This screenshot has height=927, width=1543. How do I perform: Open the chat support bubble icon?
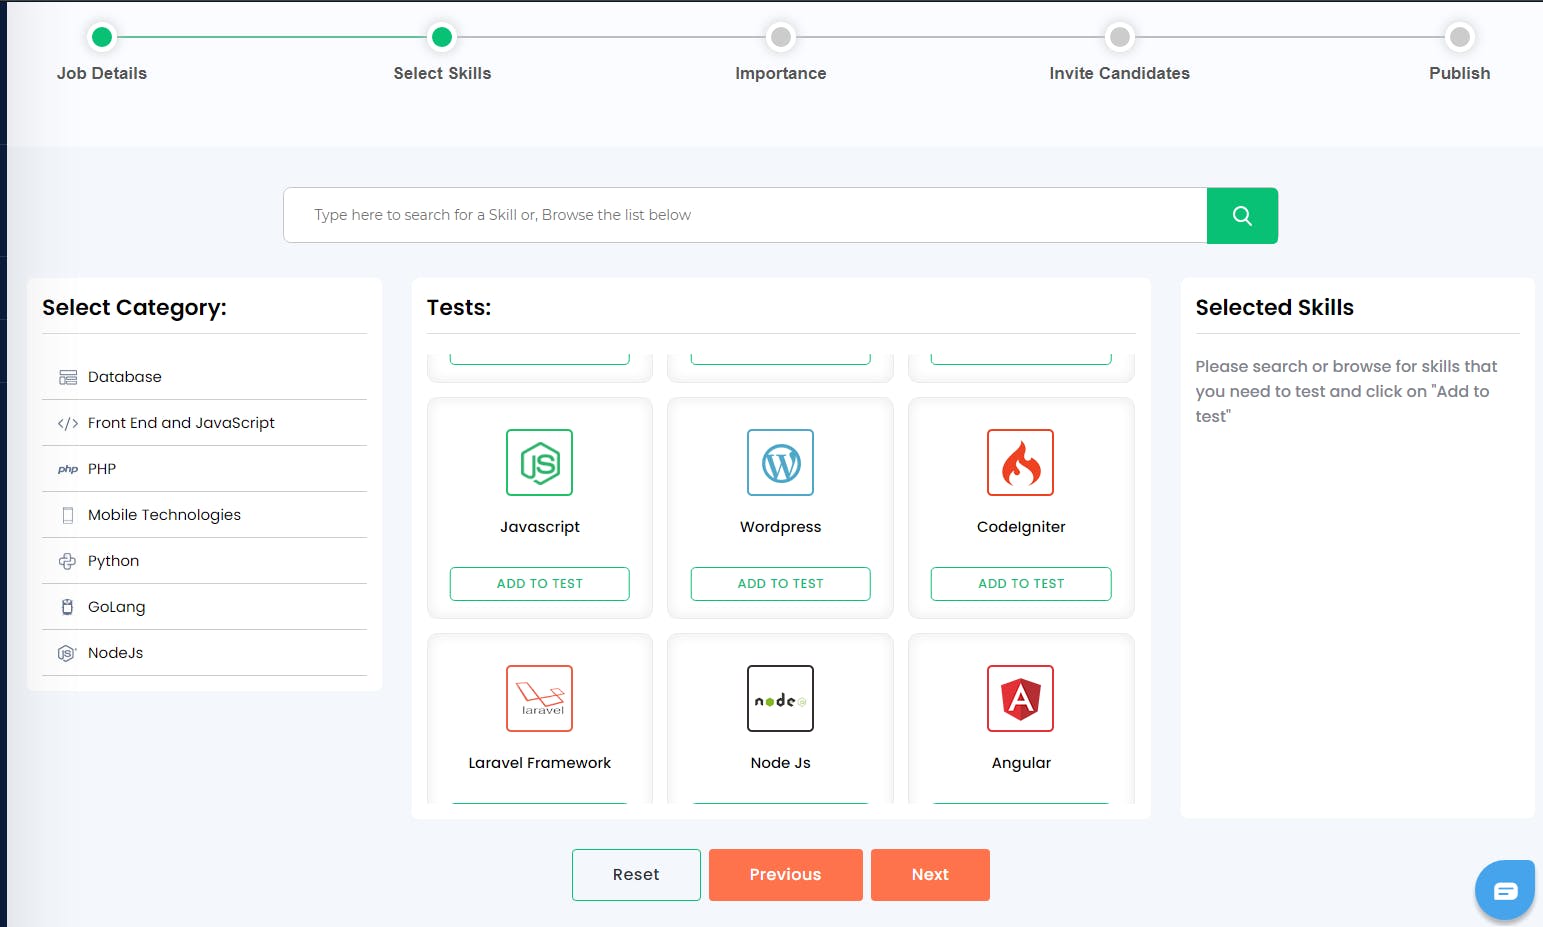[x=1505, y=889]
